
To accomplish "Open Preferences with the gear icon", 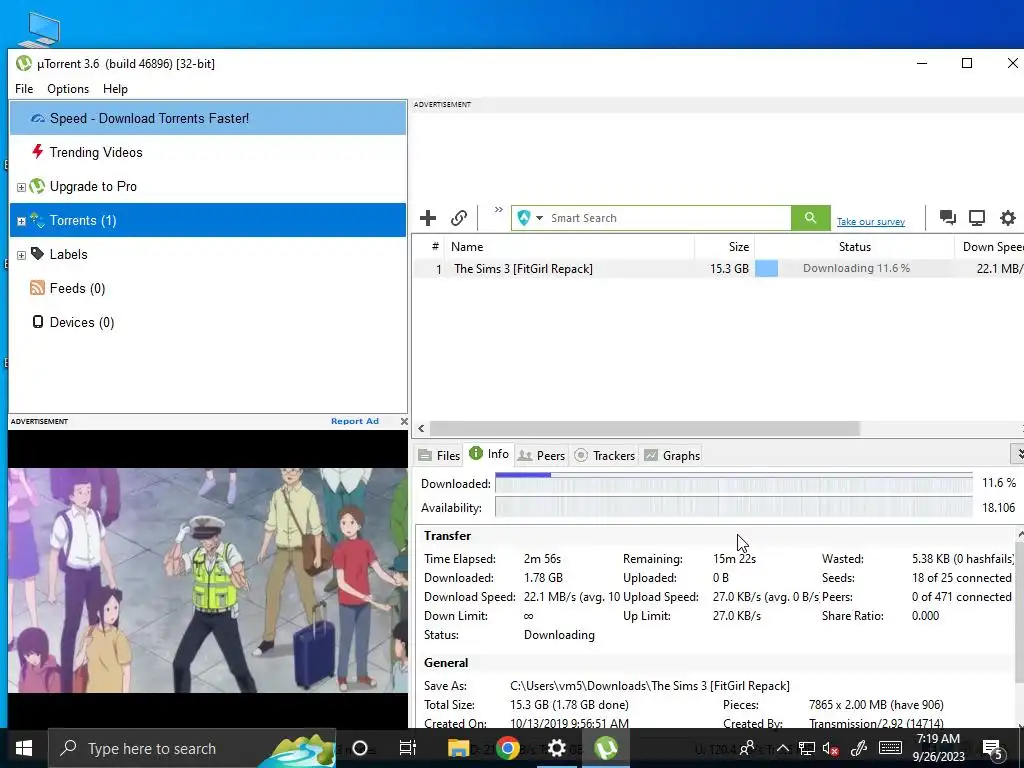I will click(1008, 217).
